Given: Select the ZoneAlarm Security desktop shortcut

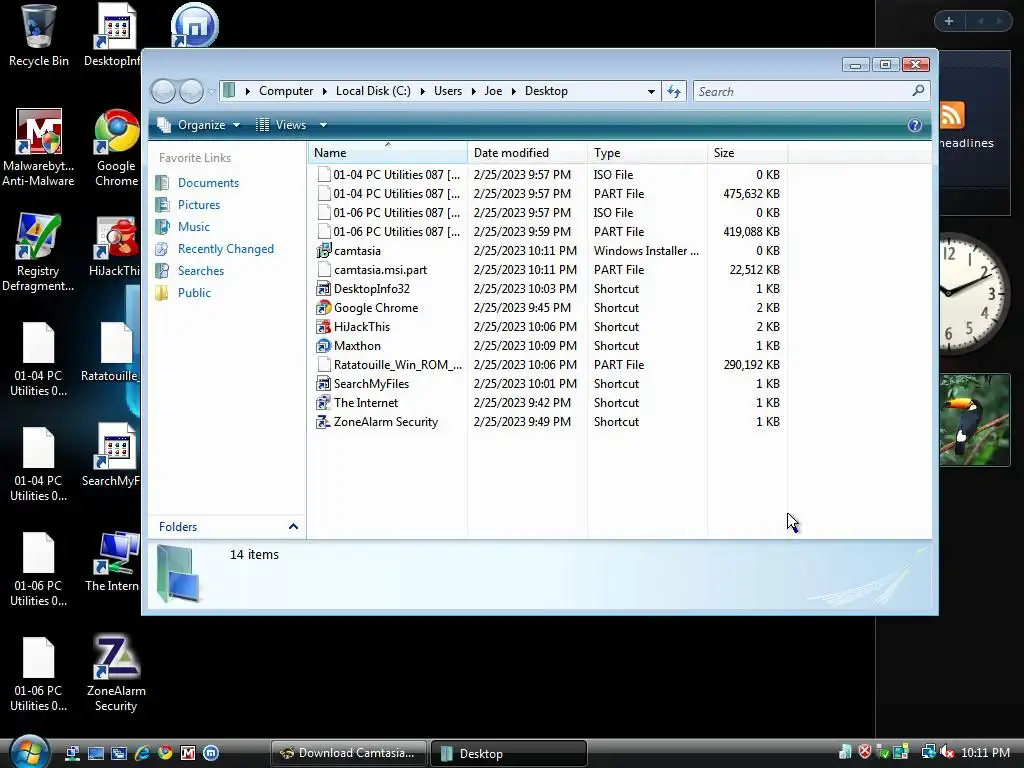Looking at the screenshot, I should (116, 673).
